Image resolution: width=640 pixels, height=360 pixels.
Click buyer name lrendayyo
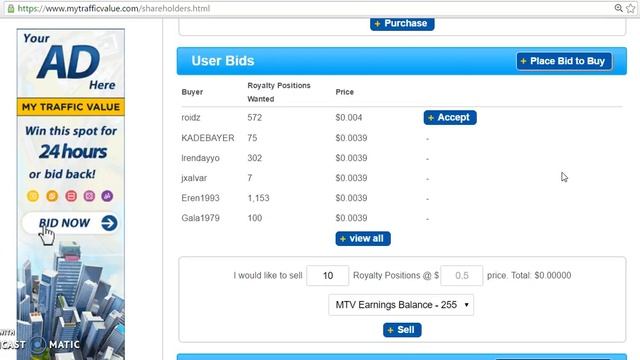200,158
